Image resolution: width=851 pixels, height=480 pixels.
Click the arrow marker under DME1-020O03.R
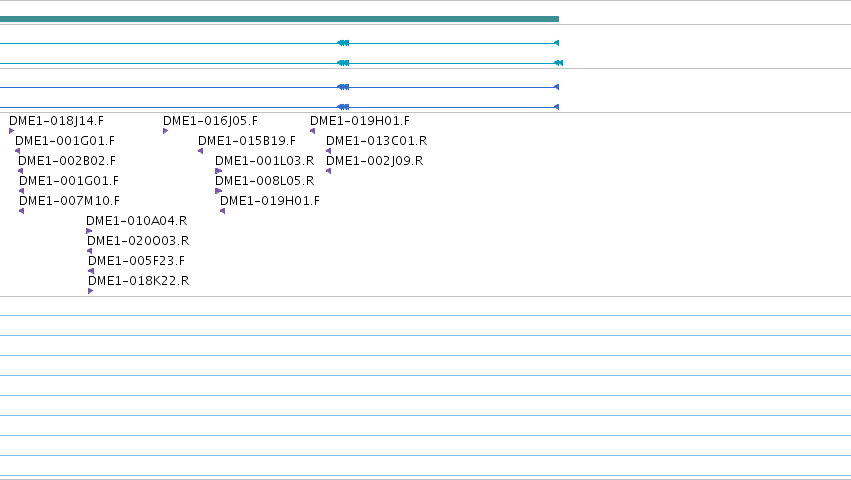coord(90,251)
